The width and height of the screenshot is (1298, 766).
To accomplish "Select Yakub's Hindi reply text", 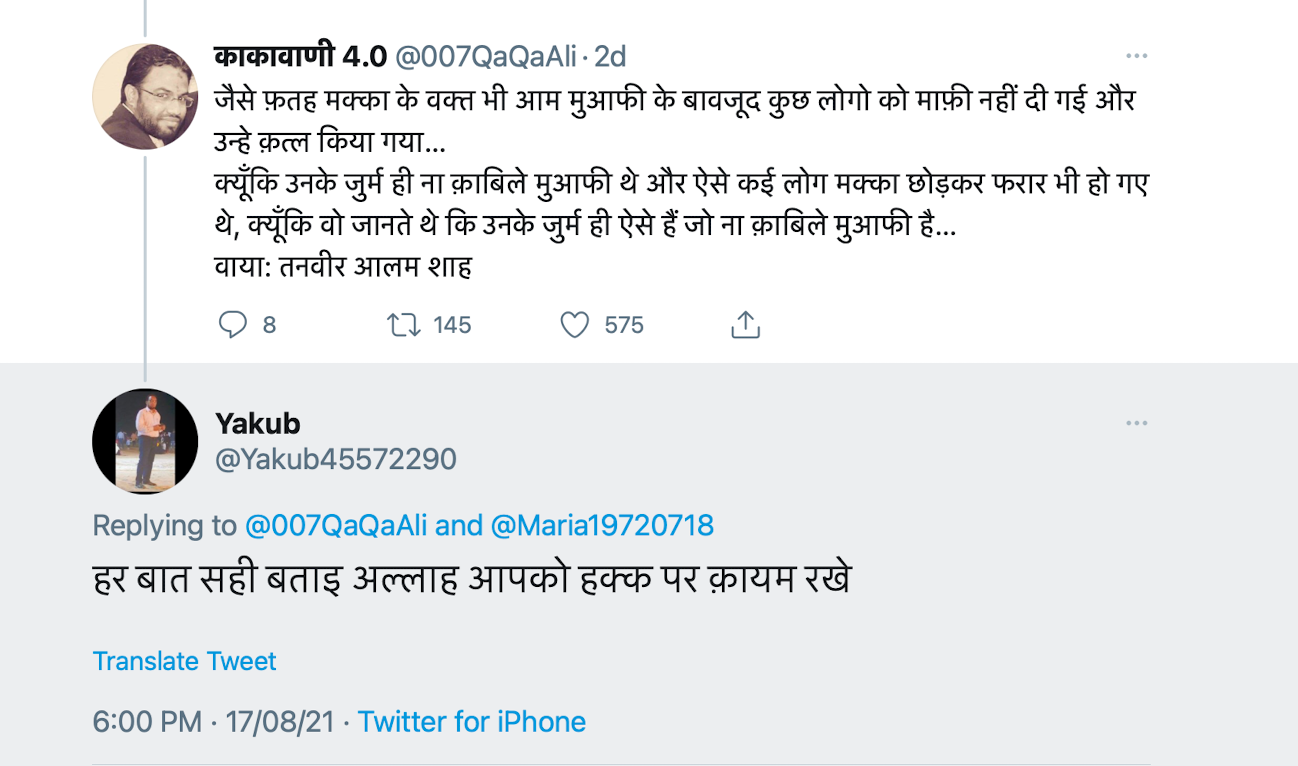I will pyautogui.click(x=470, y=581).
